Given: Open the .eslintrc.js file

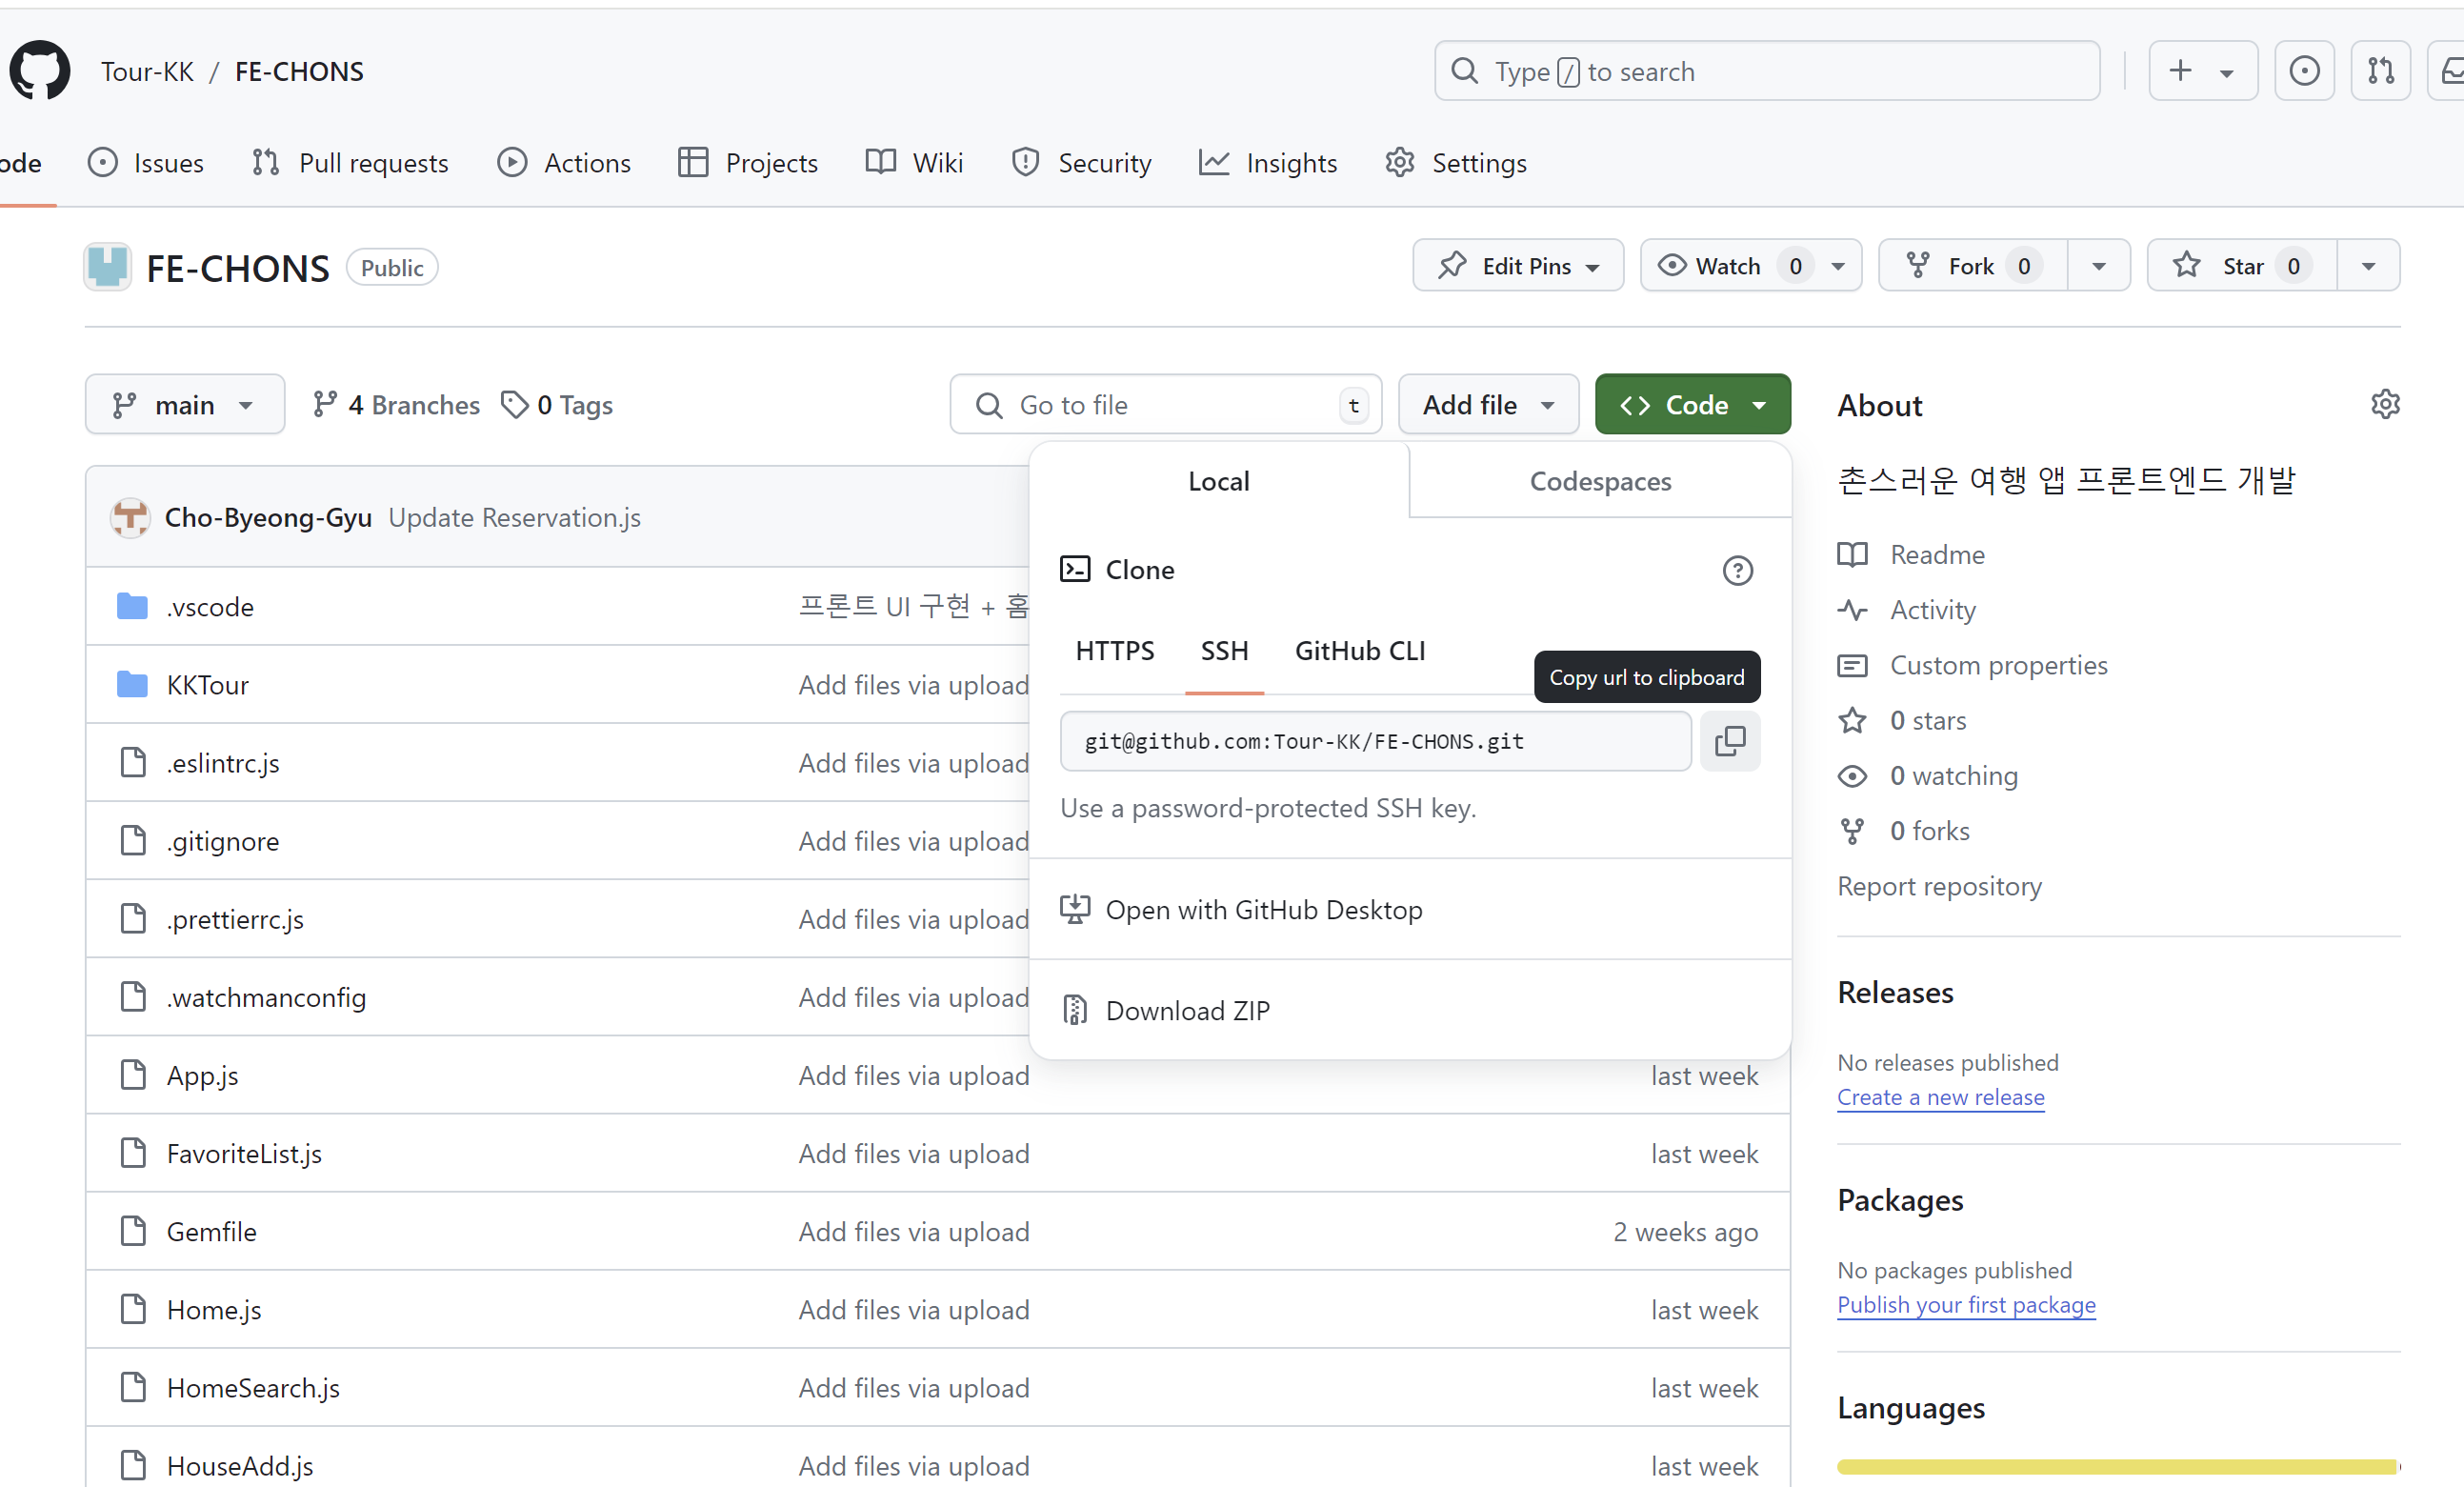Looking at the screenshot, I should (x=223, y=763).
